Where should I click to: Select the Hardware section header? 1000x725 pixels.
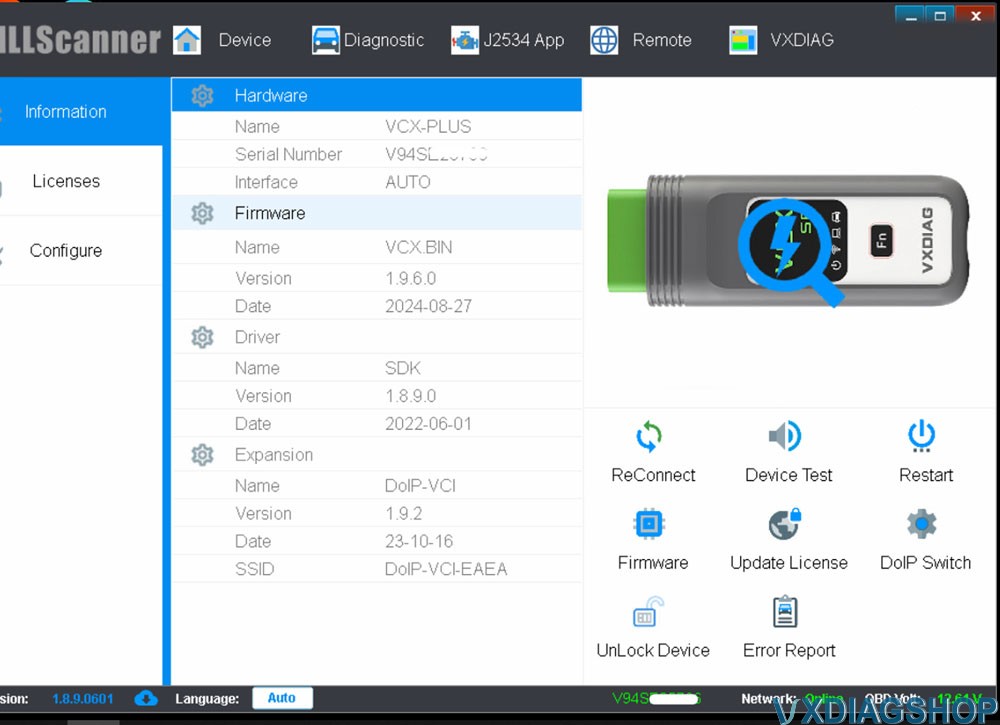(x=376, y=95)
